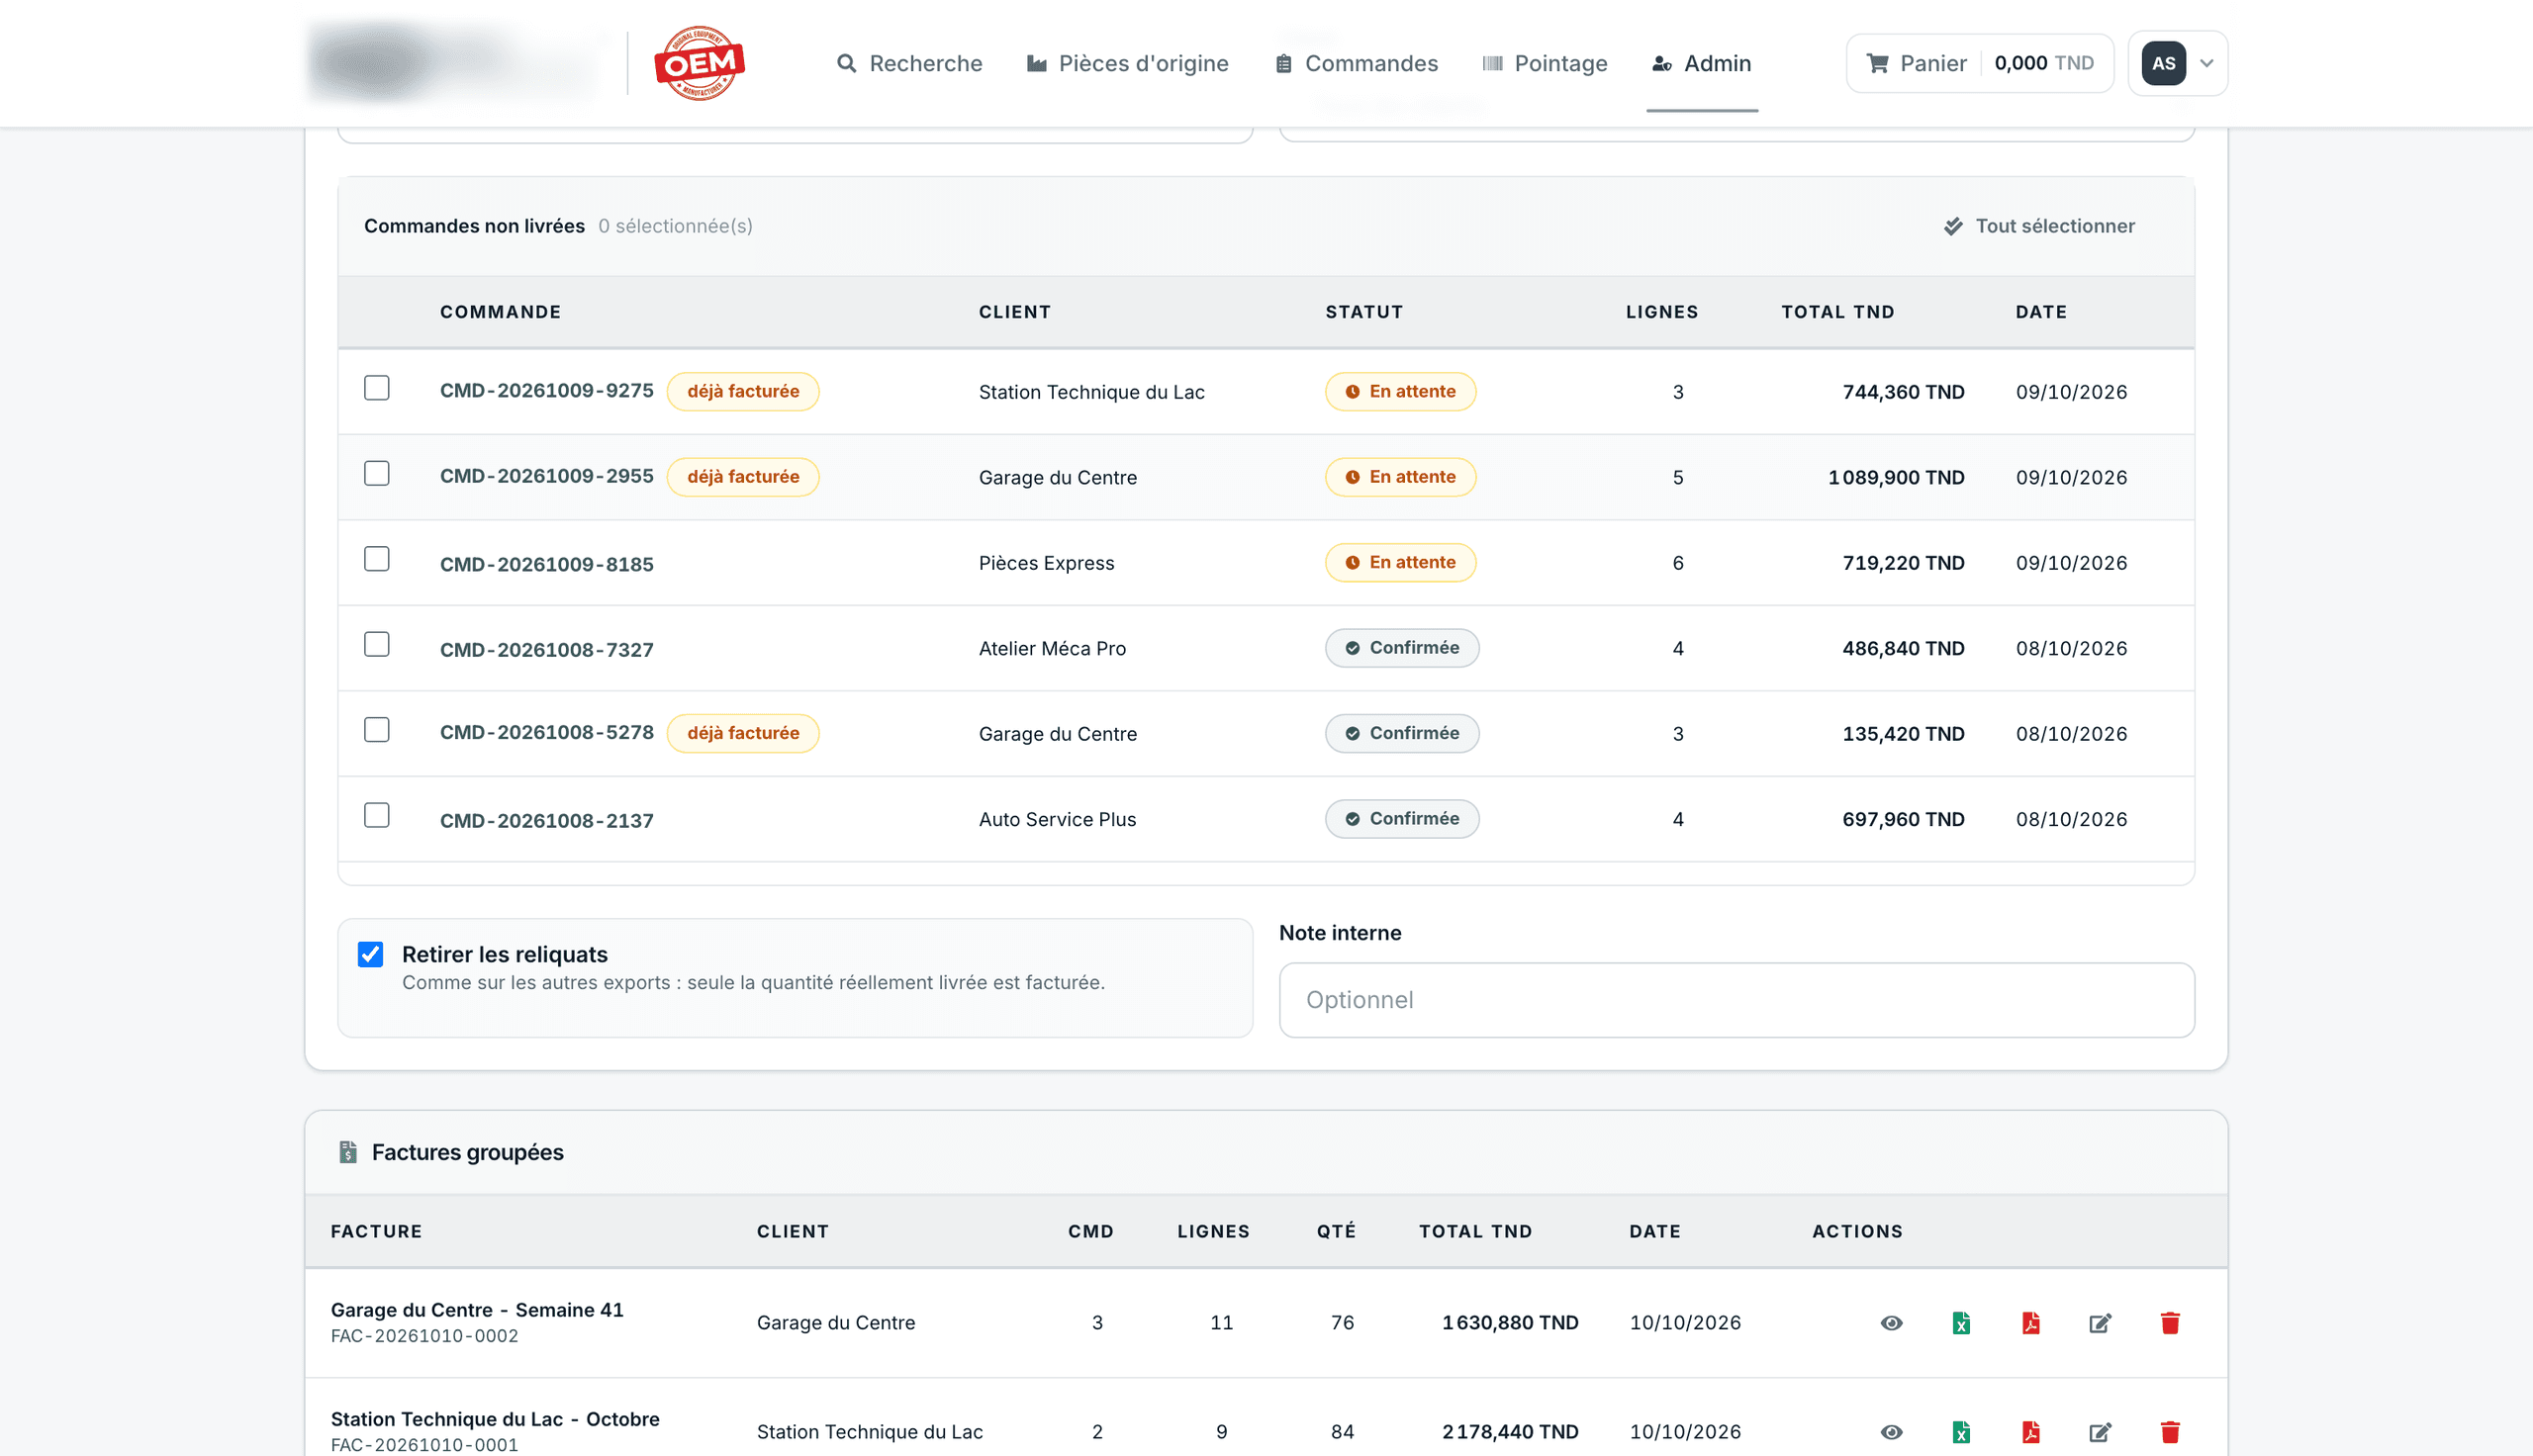Viewport: 2533px width, 1456px height.
Task: Click déjà facturée tag on CMD-20261009-2955
Action: [743, 477]
